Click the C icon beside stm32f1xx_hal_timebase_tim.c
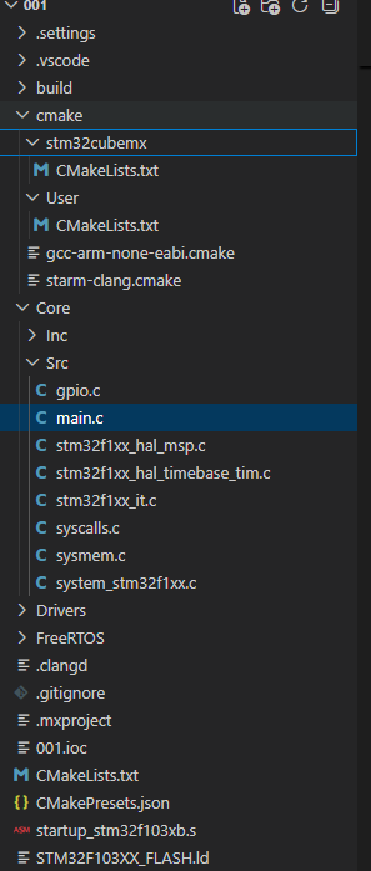This screenshot has width=371, height=871. [x=41, y=473]
